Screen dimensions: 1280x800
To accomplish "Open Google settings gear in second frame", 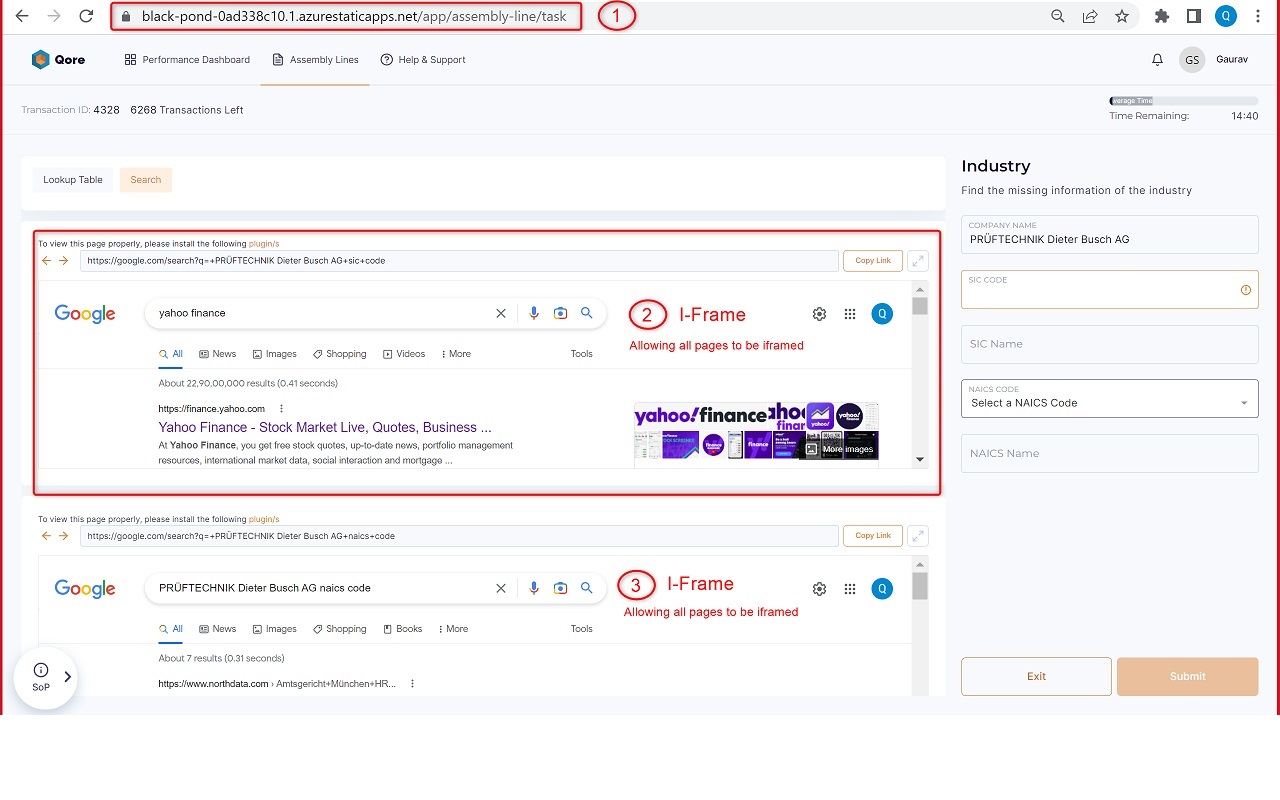I will [x=820, y=589].
